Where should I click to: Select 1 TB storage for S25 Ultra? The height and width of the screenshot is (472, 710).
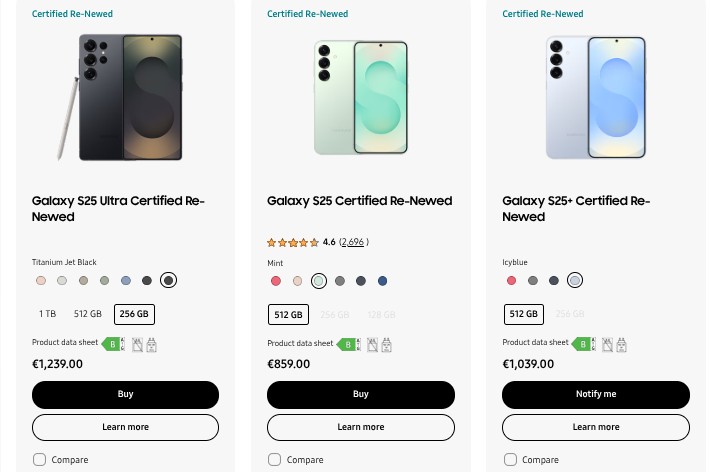47,314
